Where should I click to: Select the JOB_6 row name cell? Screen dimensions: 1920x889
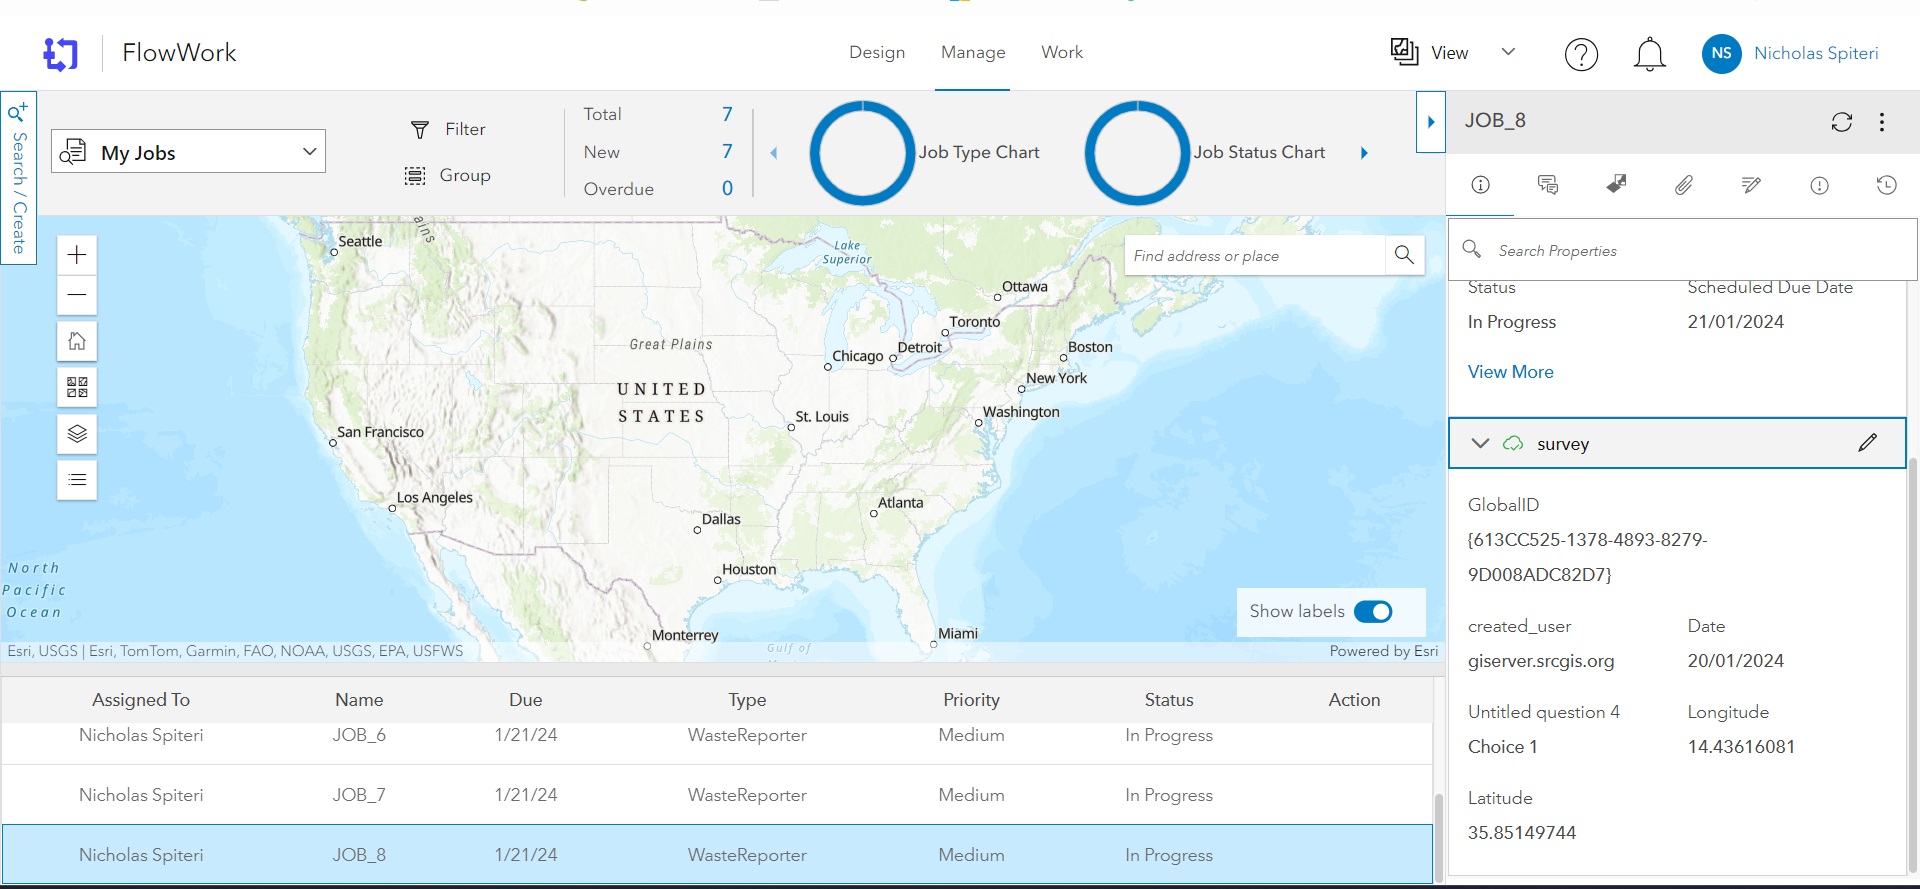[359, 735]
